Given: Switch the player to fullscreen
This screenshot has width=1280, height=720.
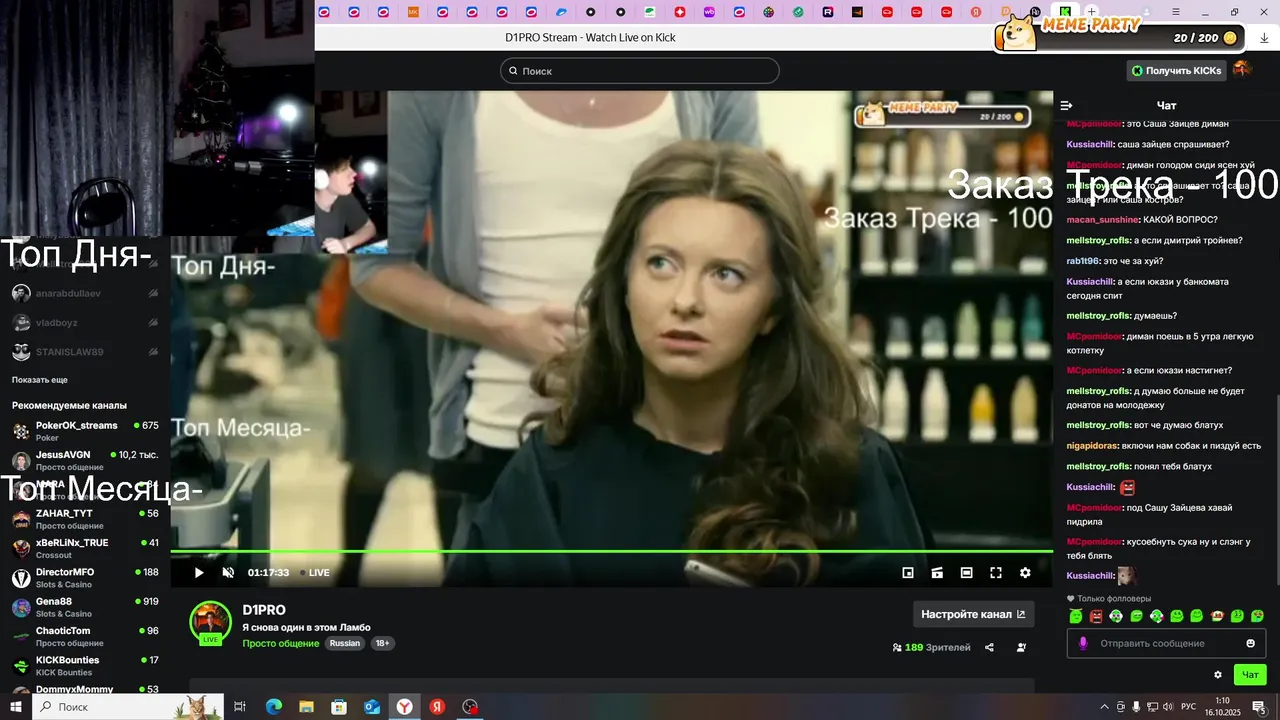Looking at the screenshot, I should pyautogui.click(x=996, y=573).
